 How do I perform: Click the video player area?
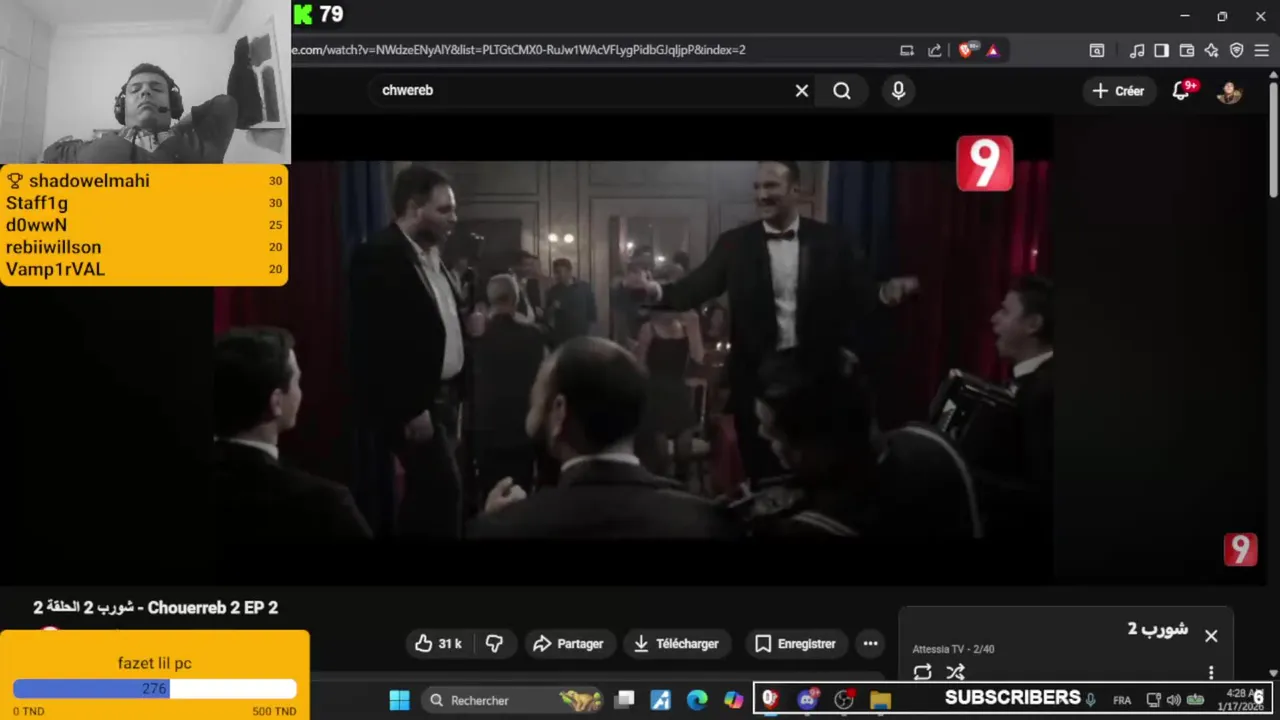coord(632,350)
